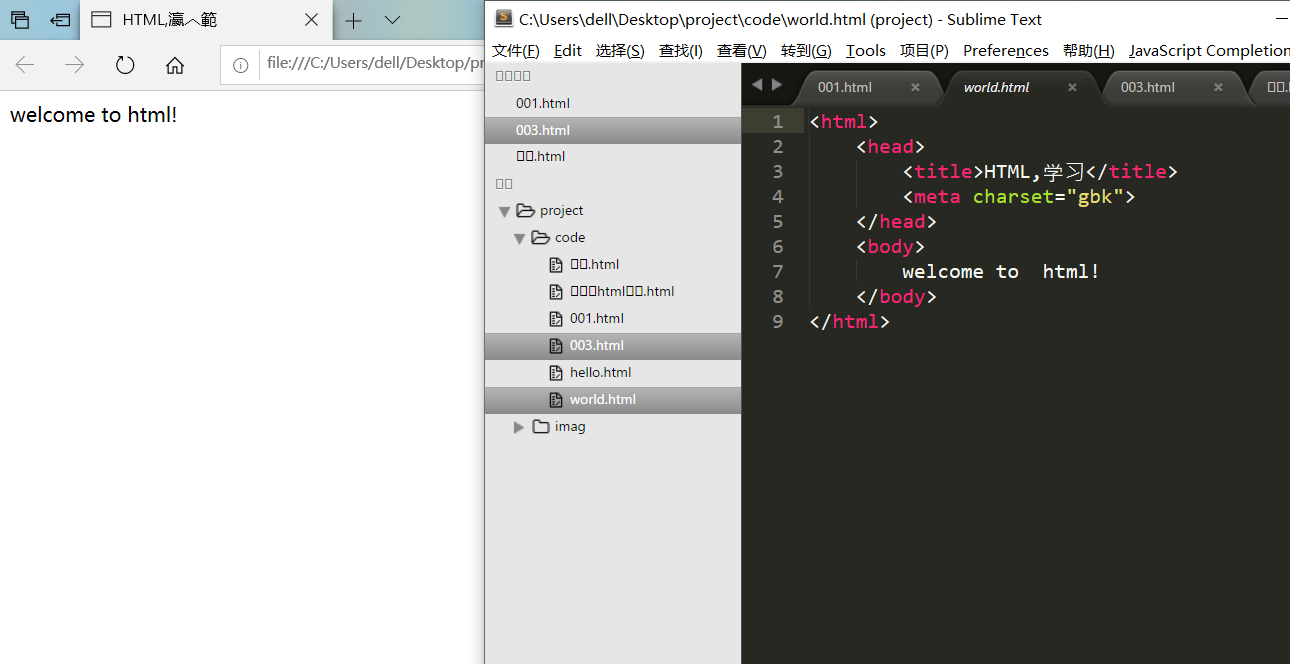Screen dimensions: 1290x664
Task: Open the 查看(V) menu
Action: pos(742,51)
